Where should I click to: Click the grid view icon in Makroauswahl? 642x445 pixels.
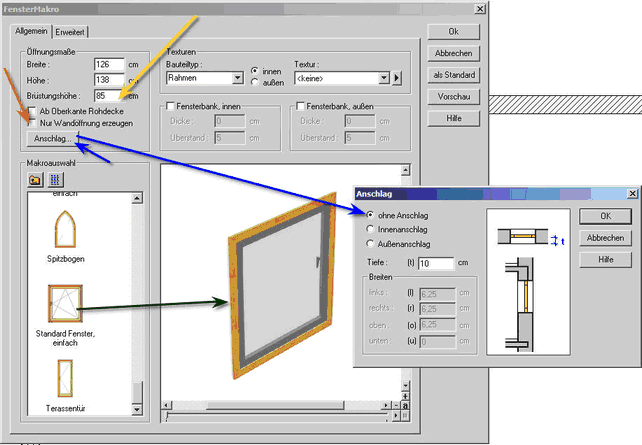56,180
